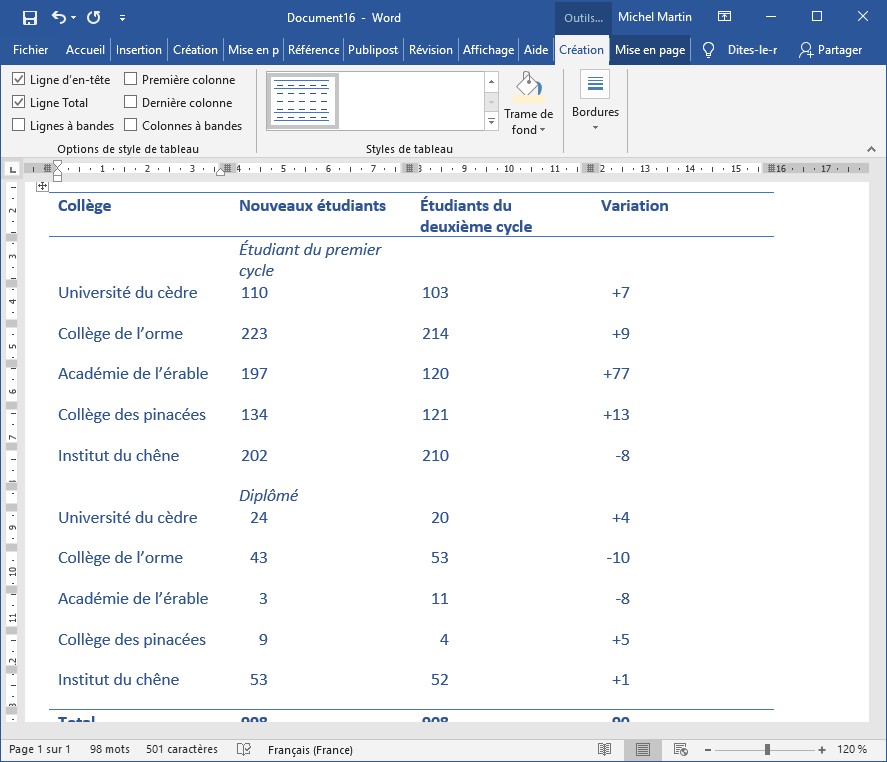This screenshot has height=762, width=887.
Task: Enable Première colonne checkbox
Action: pyautogui.click(x=131, y=80)
